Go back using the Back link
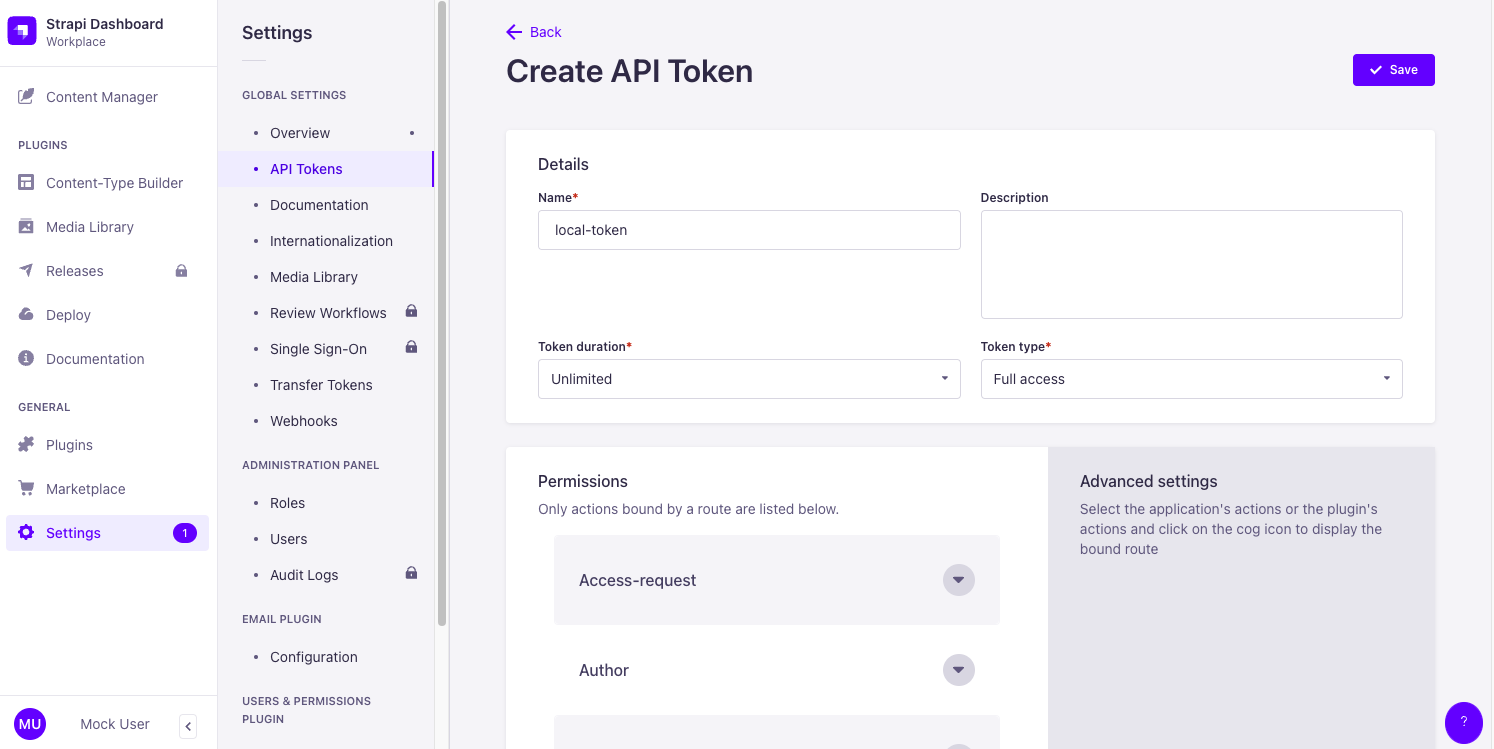This screenshot has height=749, width=1494. point(534,32)
